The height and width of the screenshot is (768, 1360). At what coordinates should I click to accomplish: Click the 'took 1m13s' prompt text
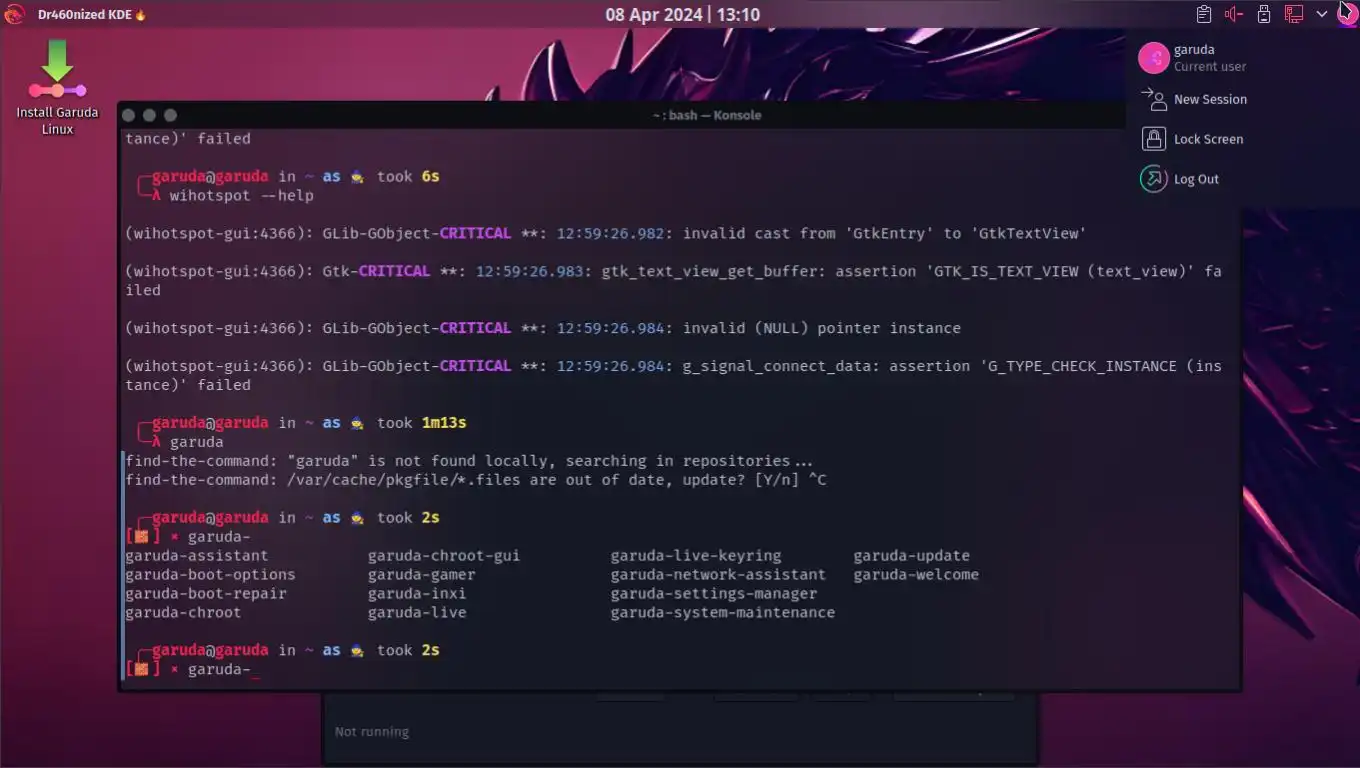422,423
